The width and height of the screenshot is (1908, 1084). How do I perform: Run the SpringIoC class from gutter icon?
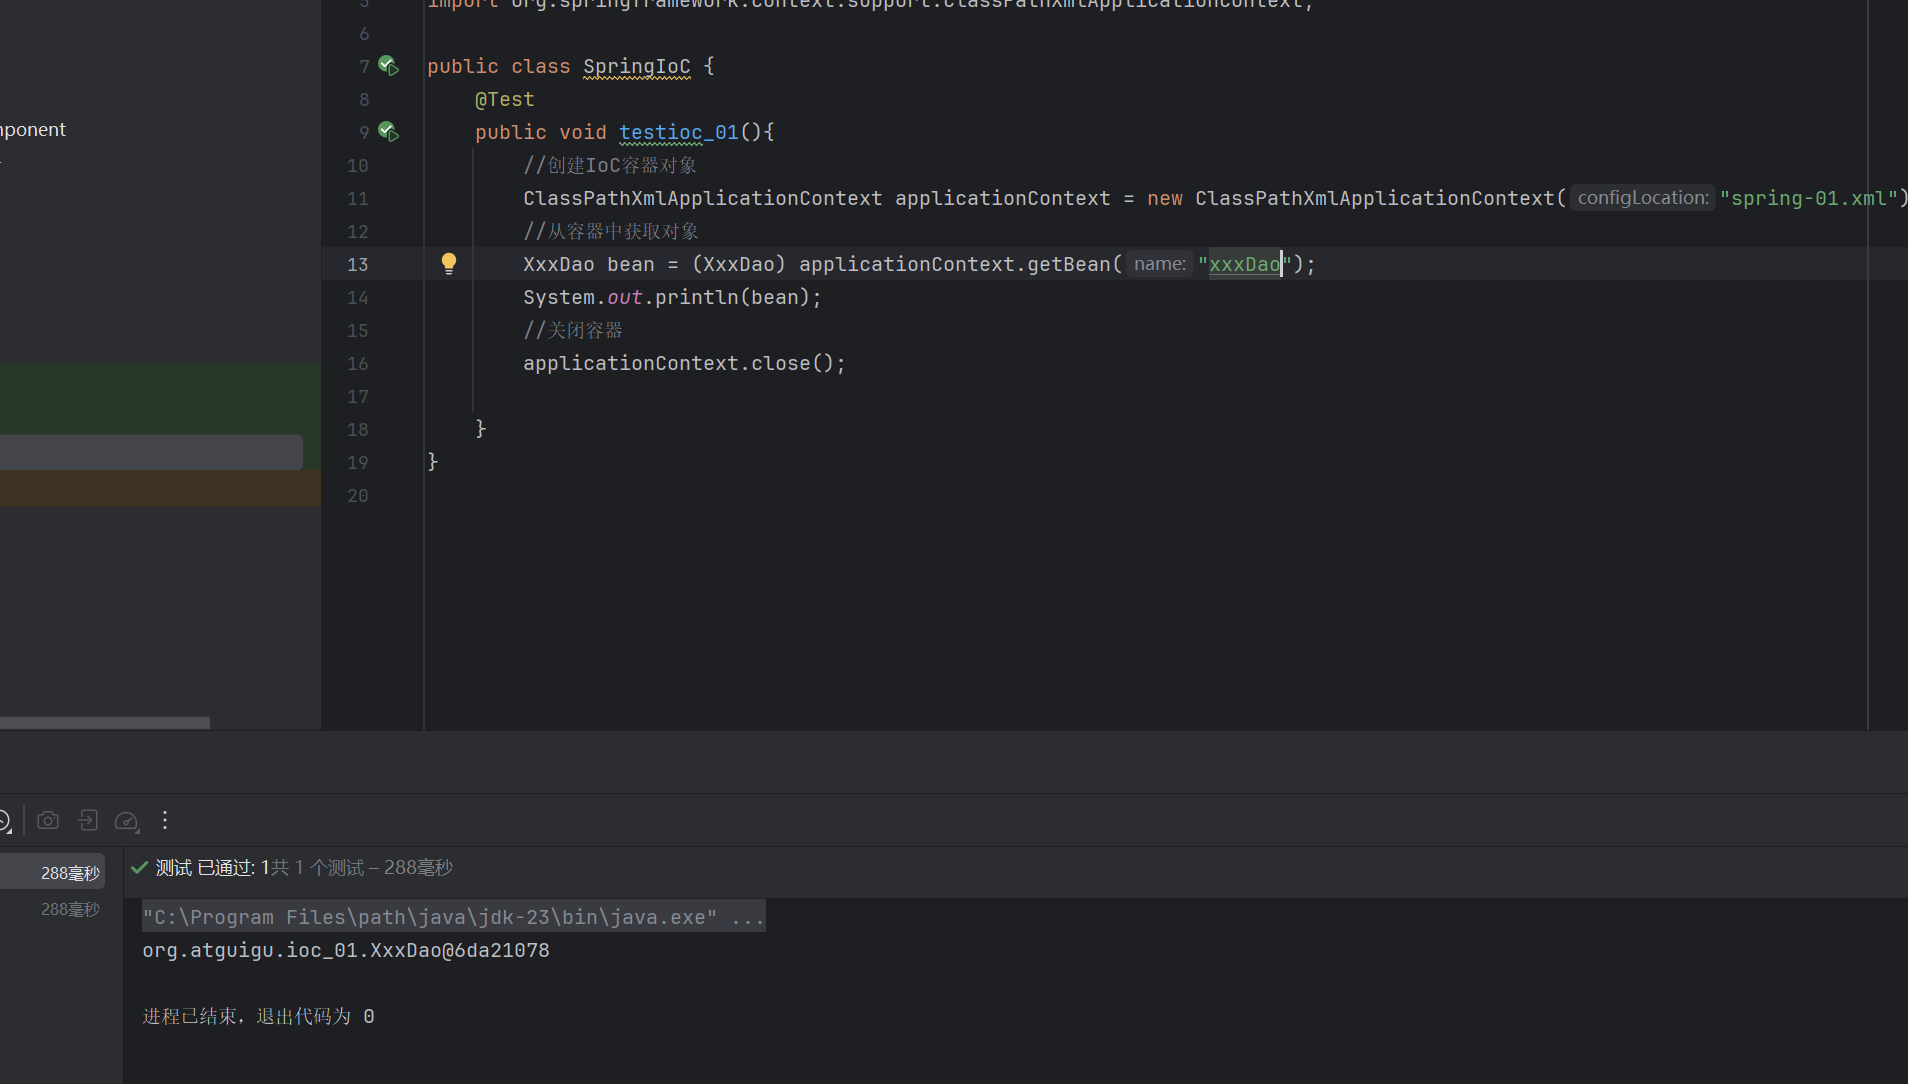(x=389, y=67)
